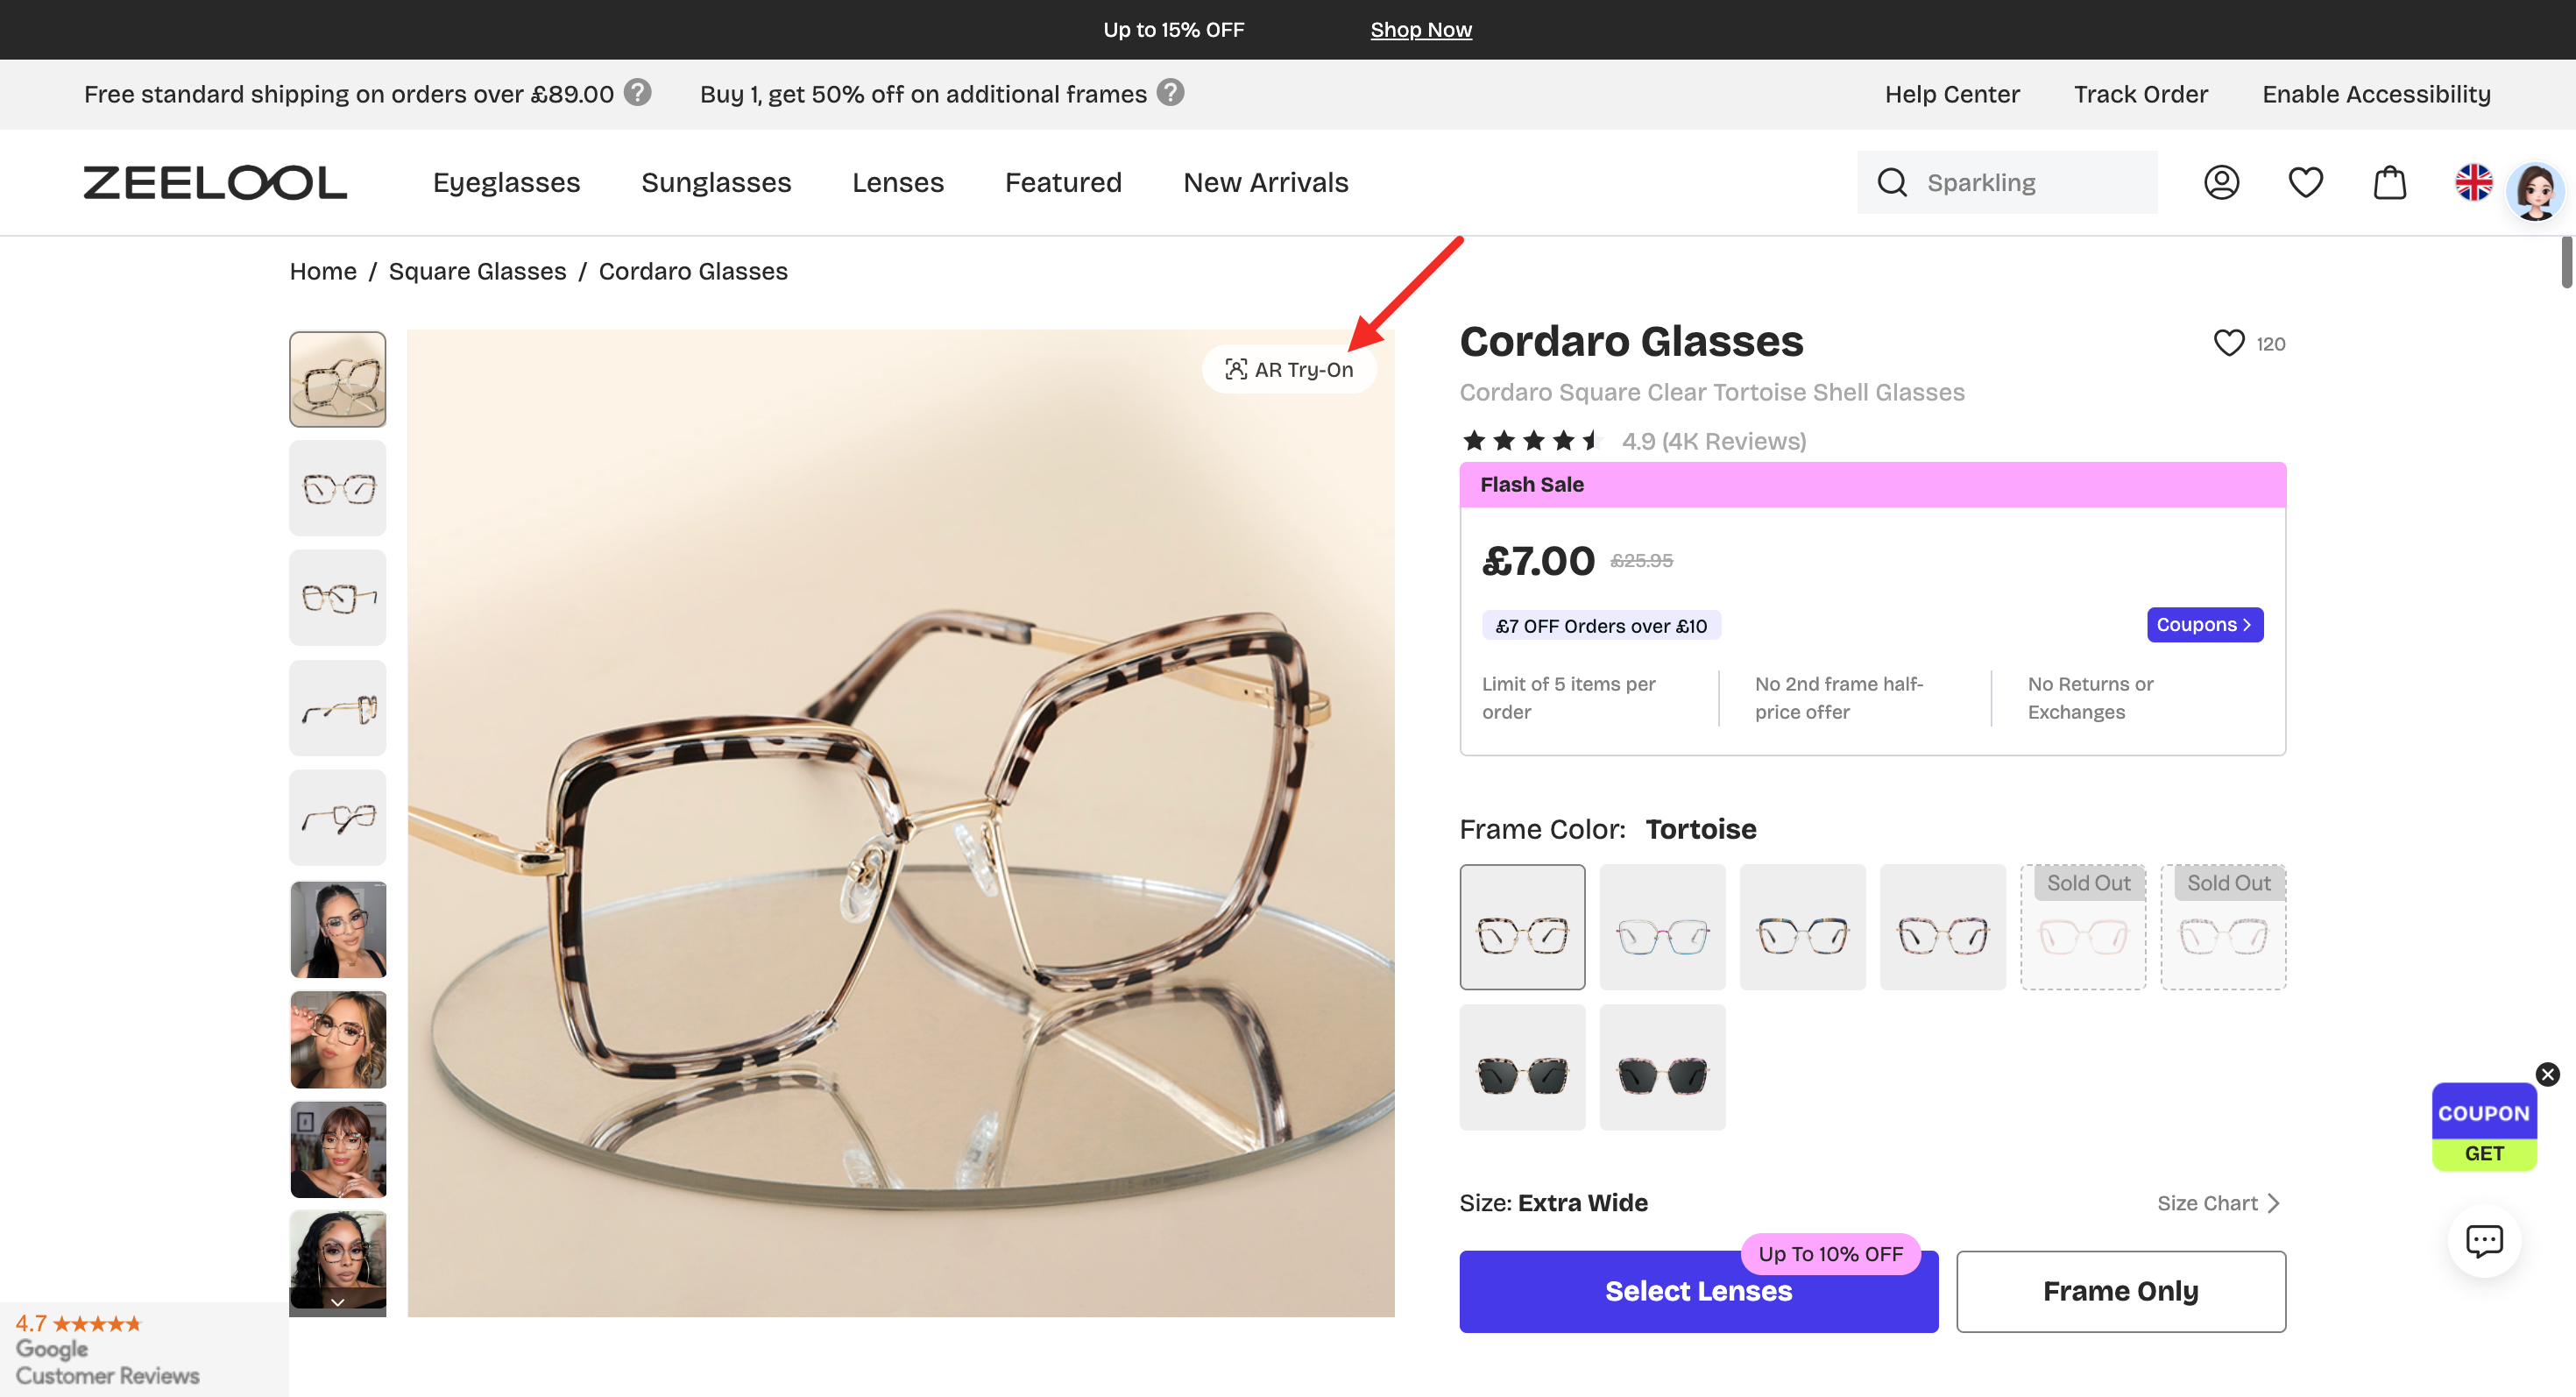Select the first black frame color swatch
This screenshot has height=1397, width=2576.
click(1522, 1067)
